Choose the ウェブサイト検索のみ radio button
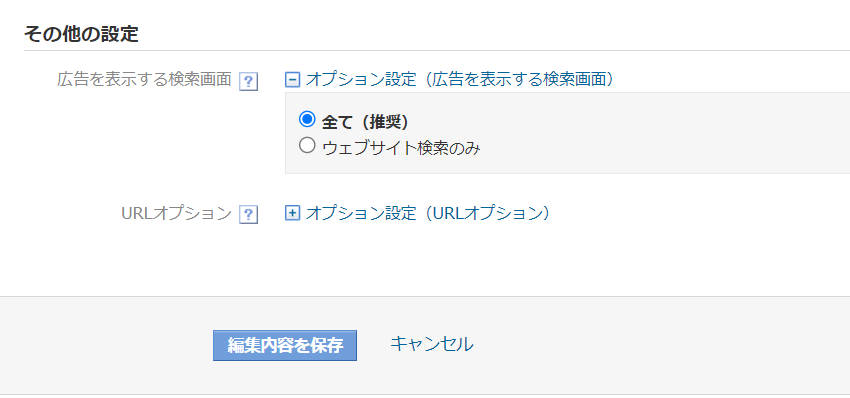Image resolution: width=850 pixels, height=398 pixels. pyautogui.click(x=307, y=145)
